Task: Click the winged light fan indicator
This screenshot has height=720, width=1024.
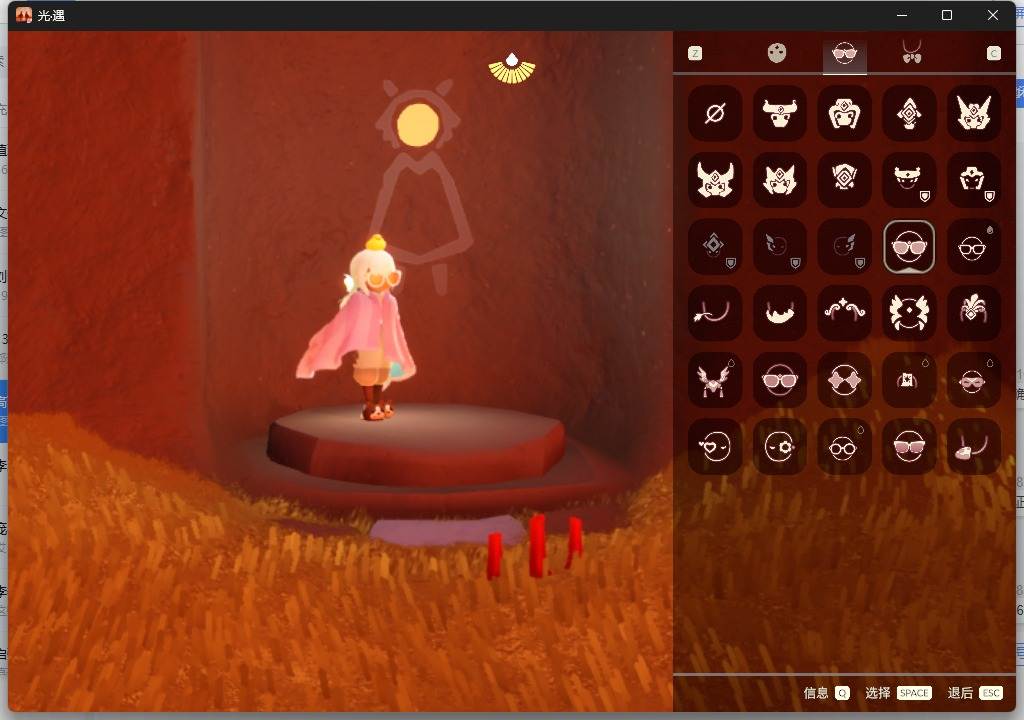Action: tap(512, 69)
